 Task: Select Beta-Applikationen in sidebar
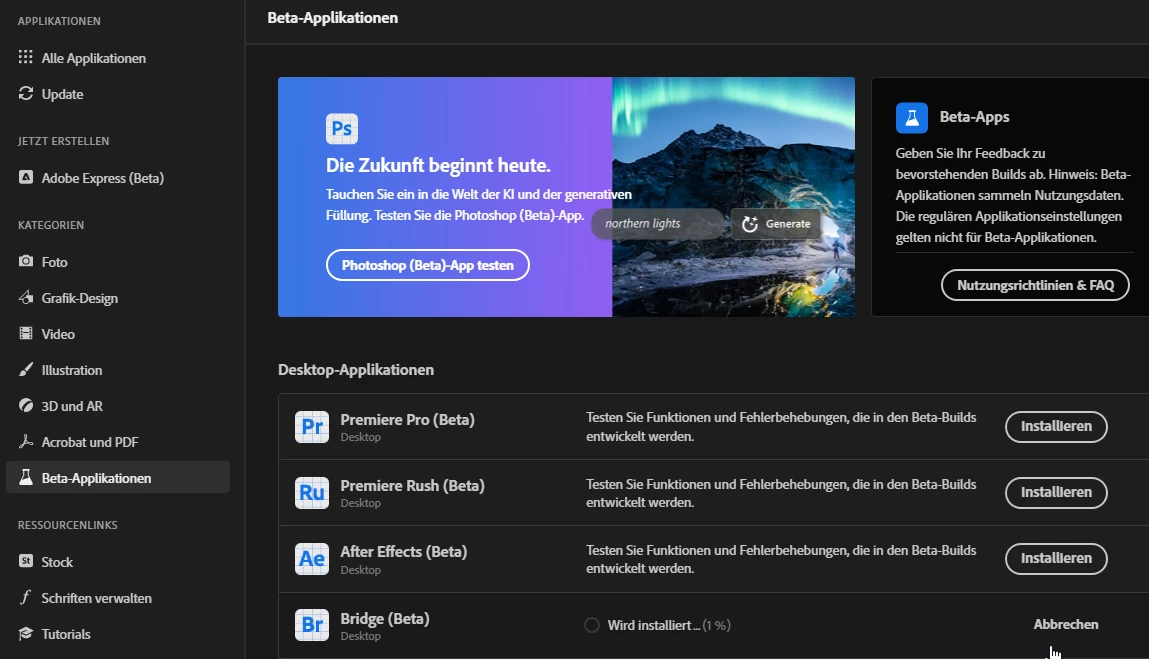click(117, 477)
